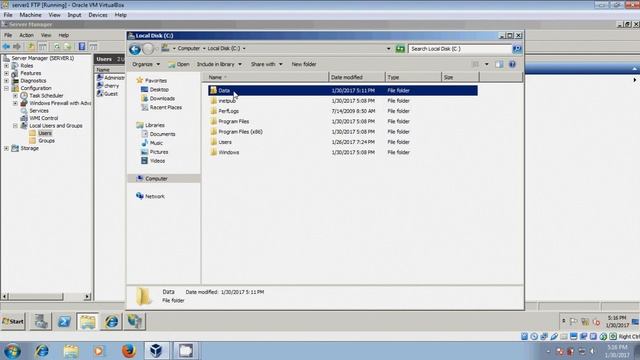Open Internet Explorer in guest taskbar

(x=111, y=322)
